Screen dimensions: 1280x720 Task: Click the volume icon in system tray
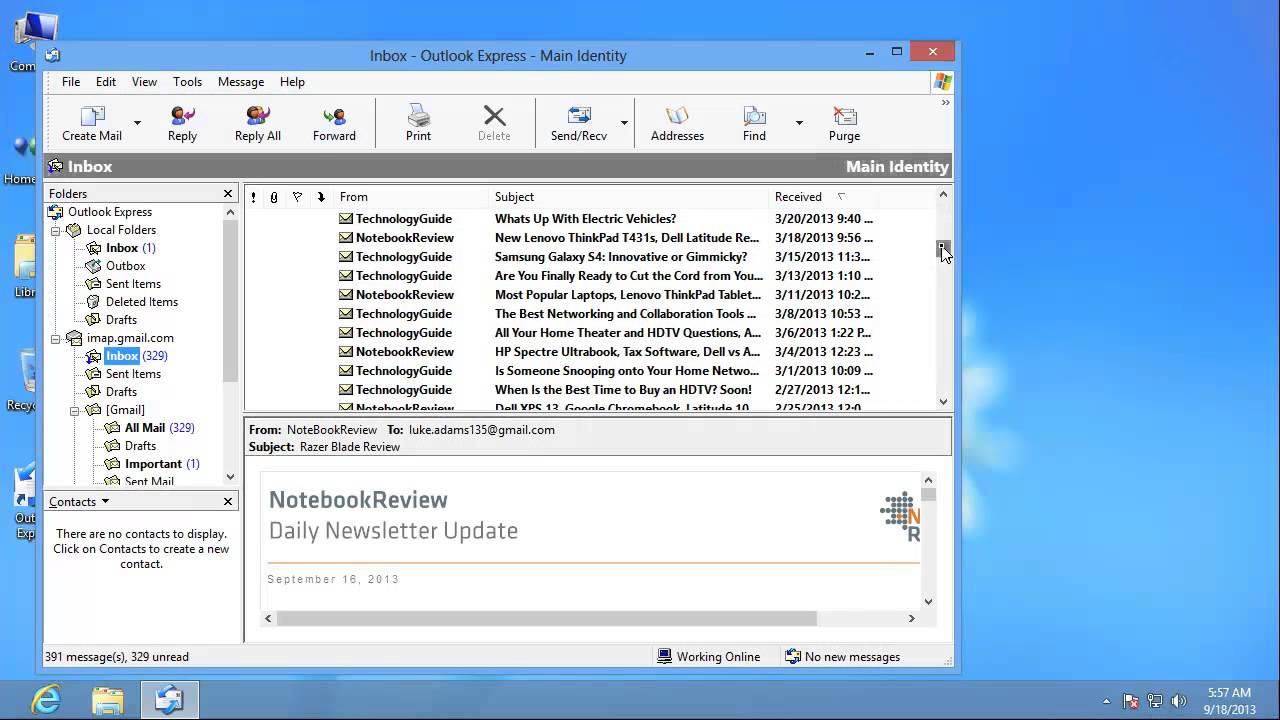coord(1178,701)
